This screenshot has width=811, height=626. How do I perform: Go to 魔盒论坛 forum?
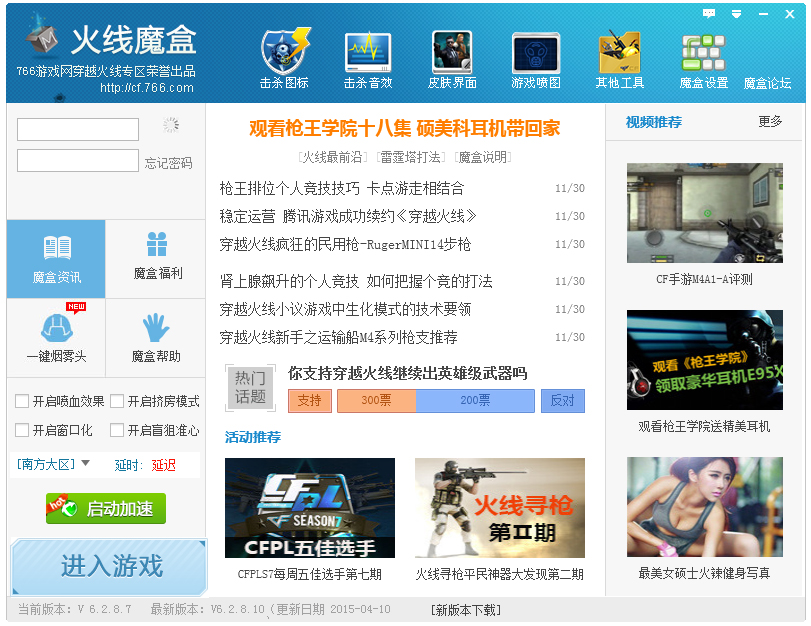(x=767, y=83)
